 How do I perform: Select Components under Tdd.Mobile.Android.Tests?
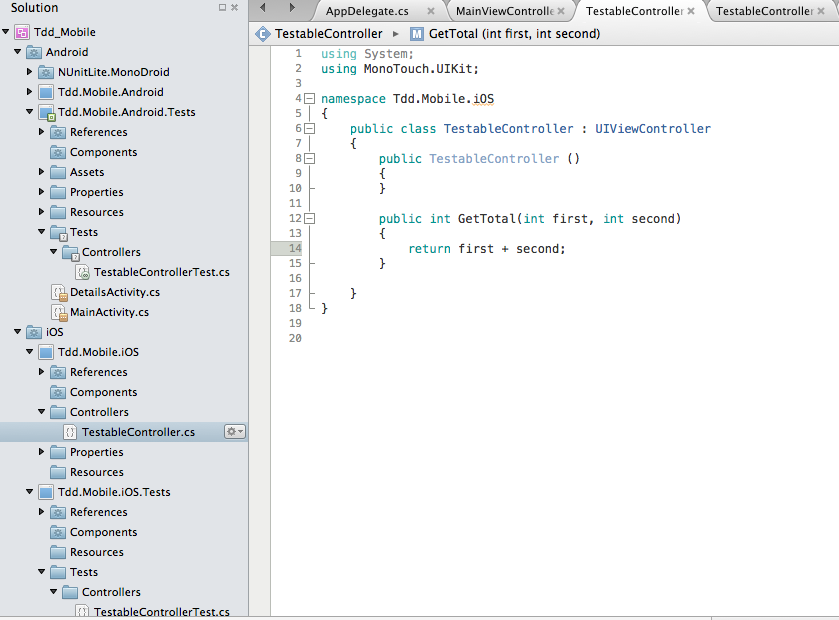click(103, 152)
